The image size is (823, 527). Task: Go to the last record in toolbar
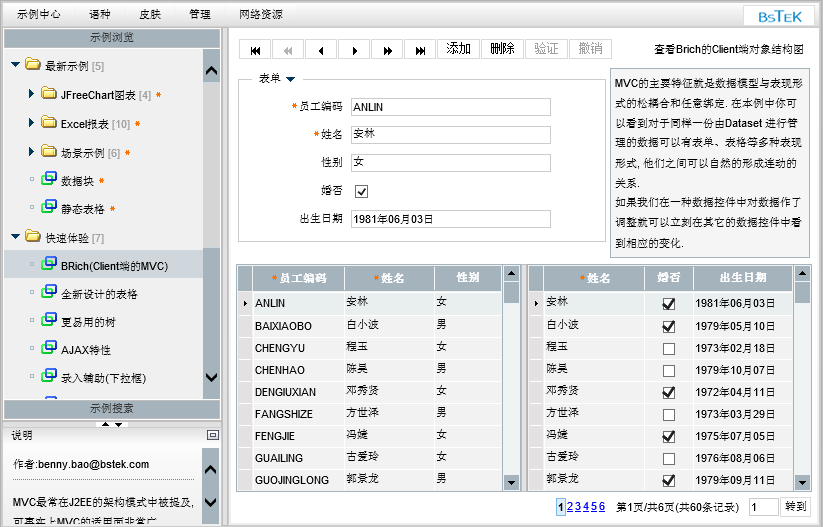(x=421, y=49)
